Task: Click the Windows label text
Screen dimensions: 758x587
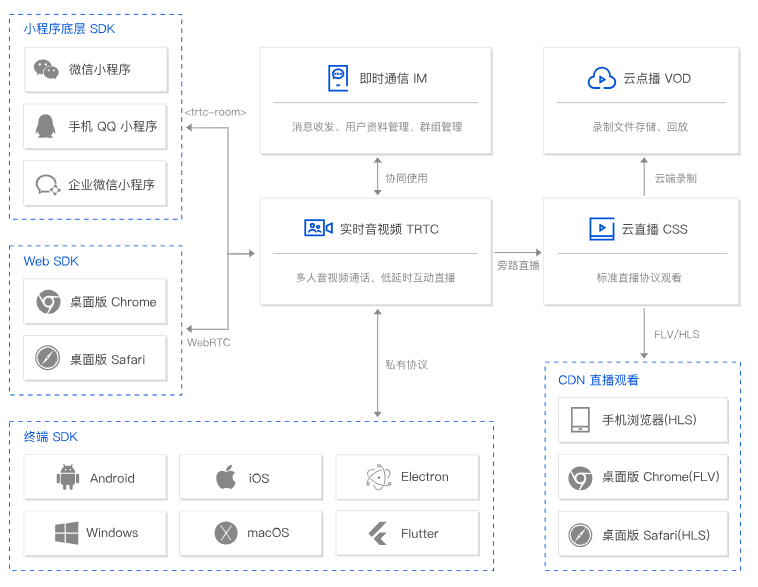Action: click(x=112, y=533)
